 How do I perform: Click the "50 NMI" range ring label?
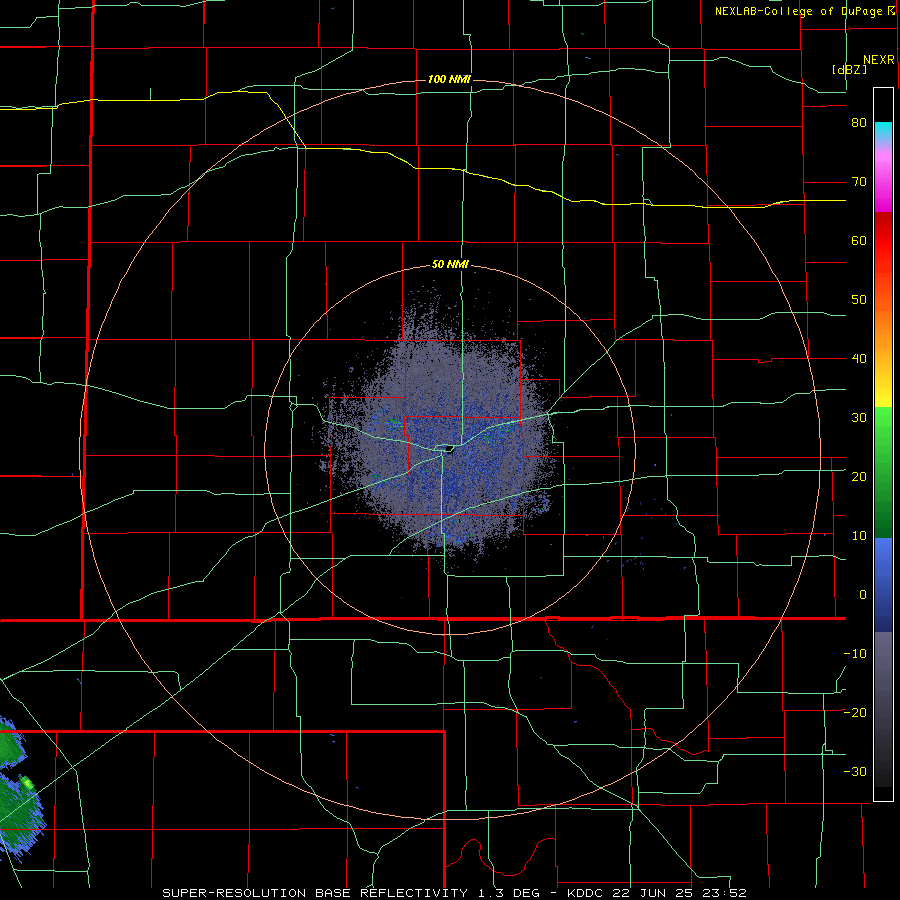[450, 264]
